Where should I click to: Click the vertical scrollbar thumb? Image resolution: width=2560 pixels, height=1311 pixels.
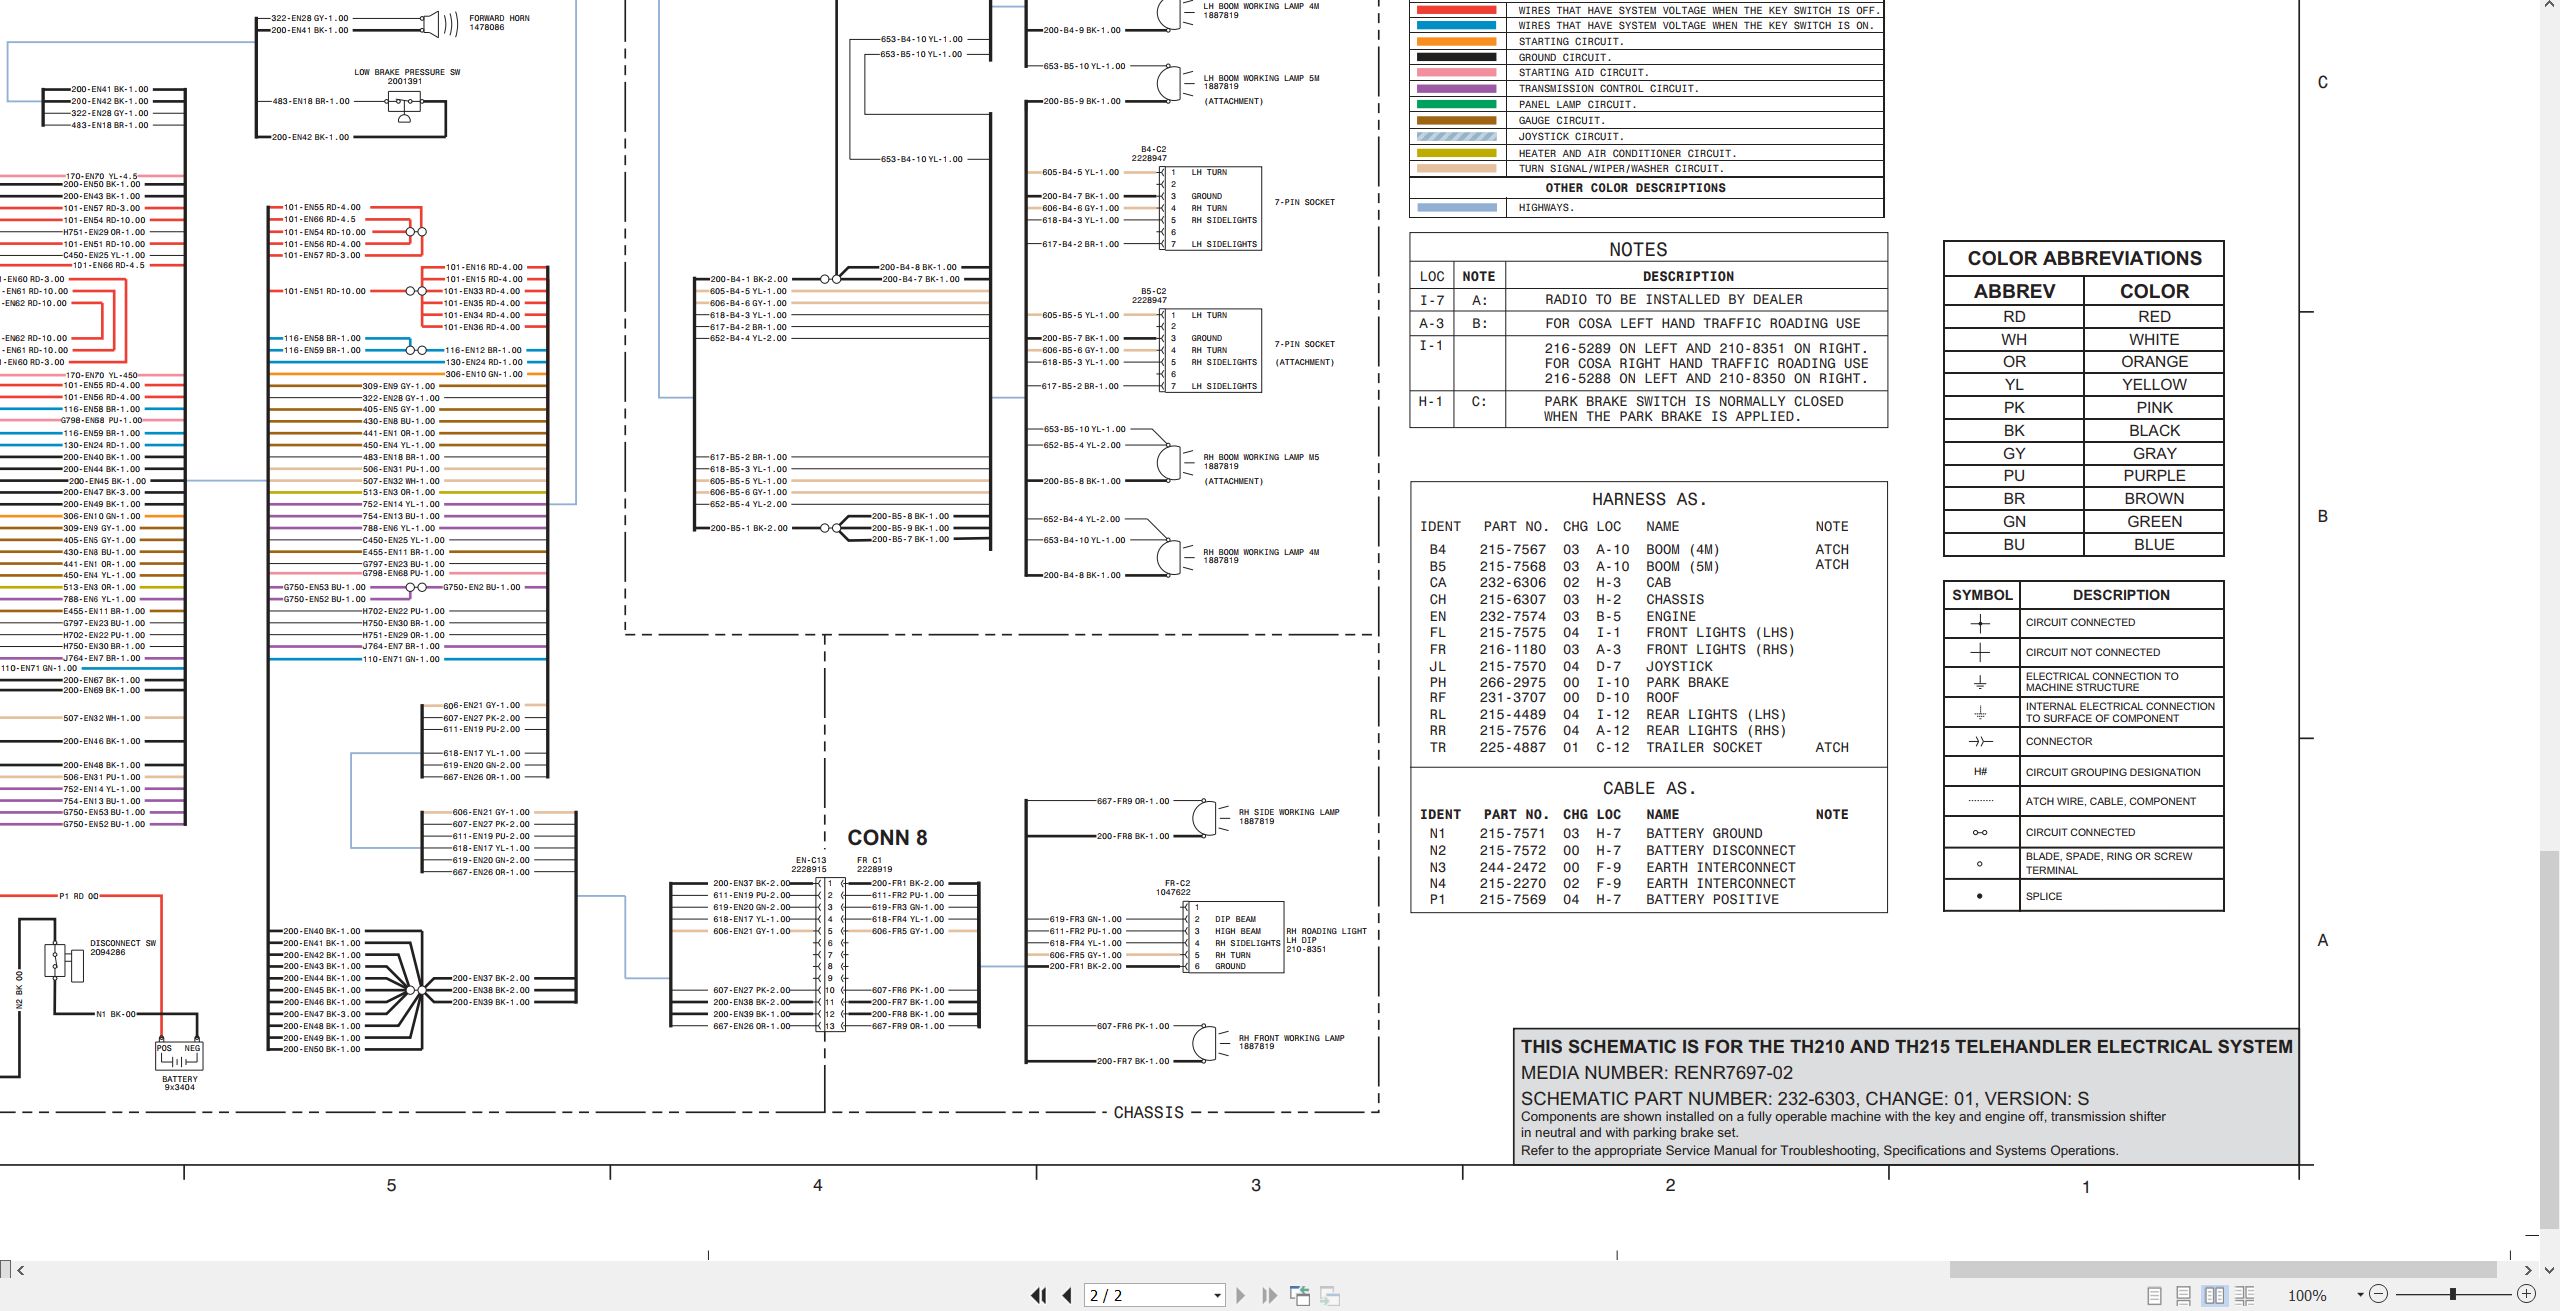(x=2550, y=1040)
